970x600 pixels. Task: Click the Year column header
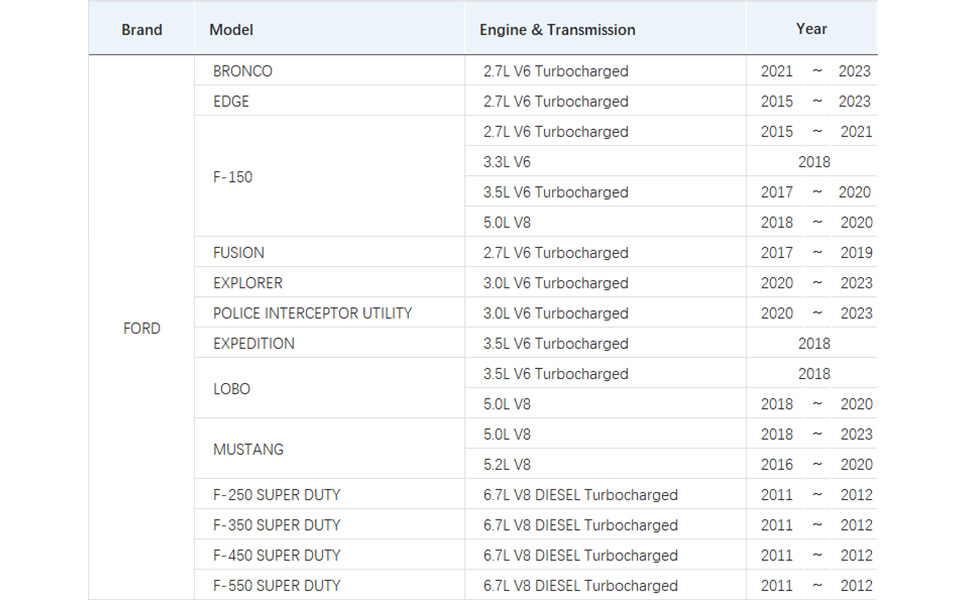(811, 29)
